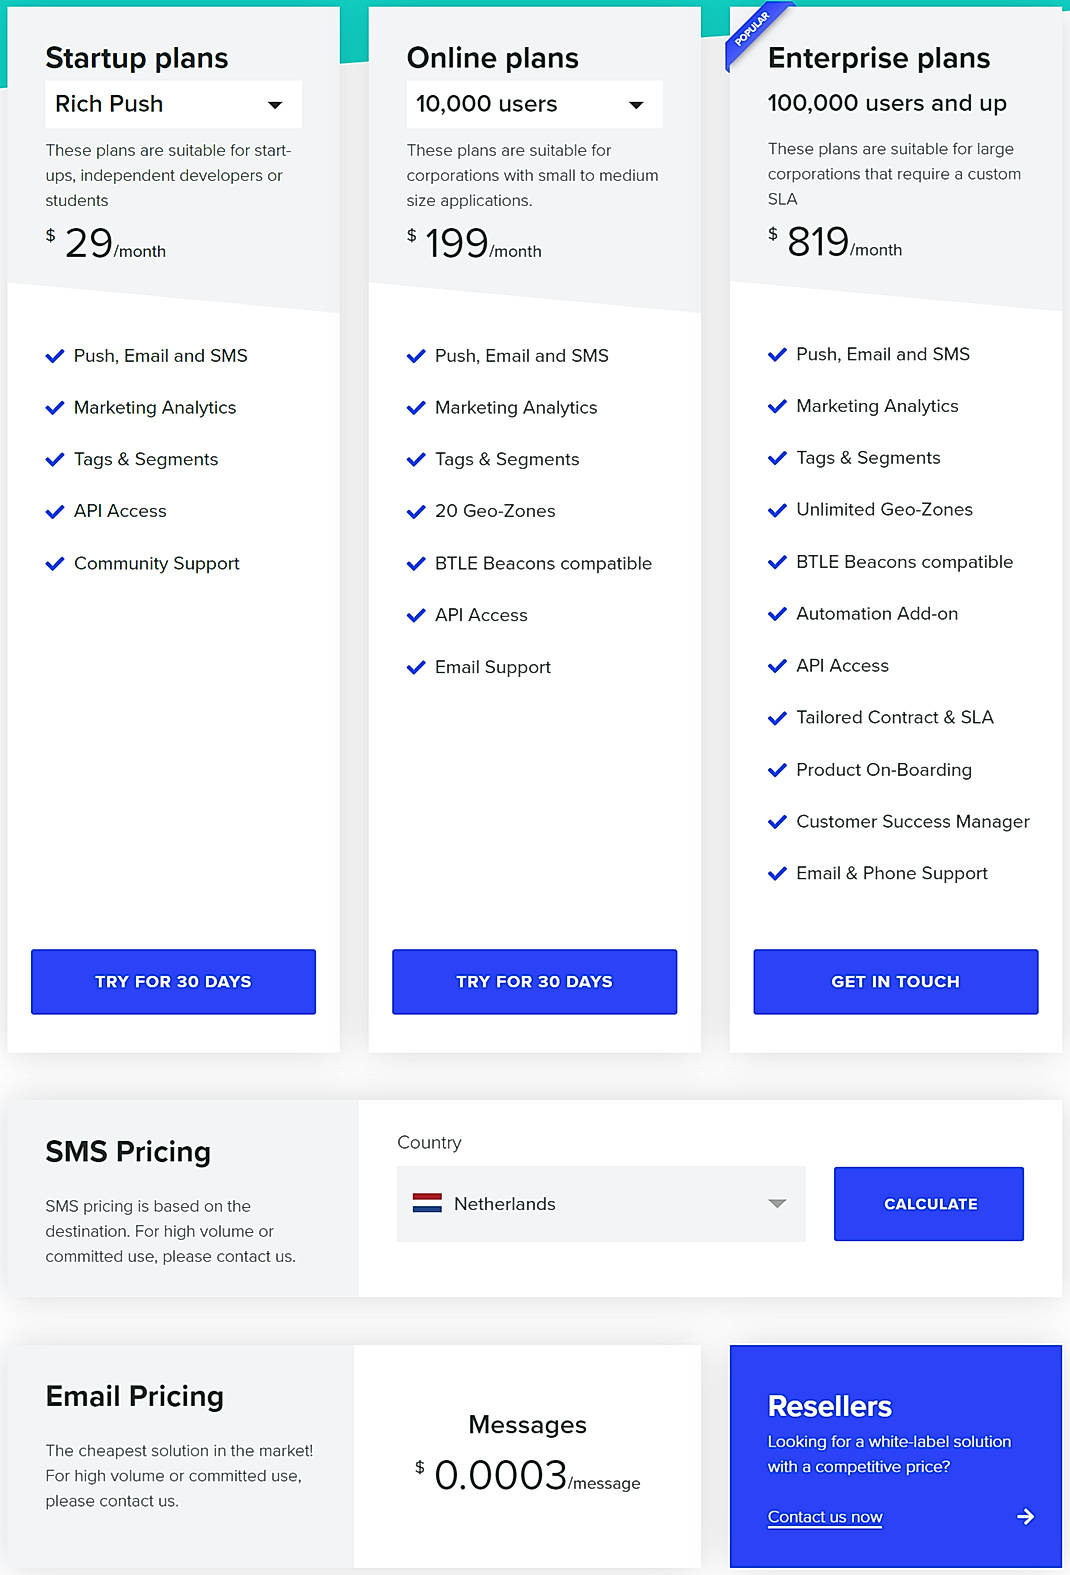Click checkmark next to Product On-Boarding

777,770
